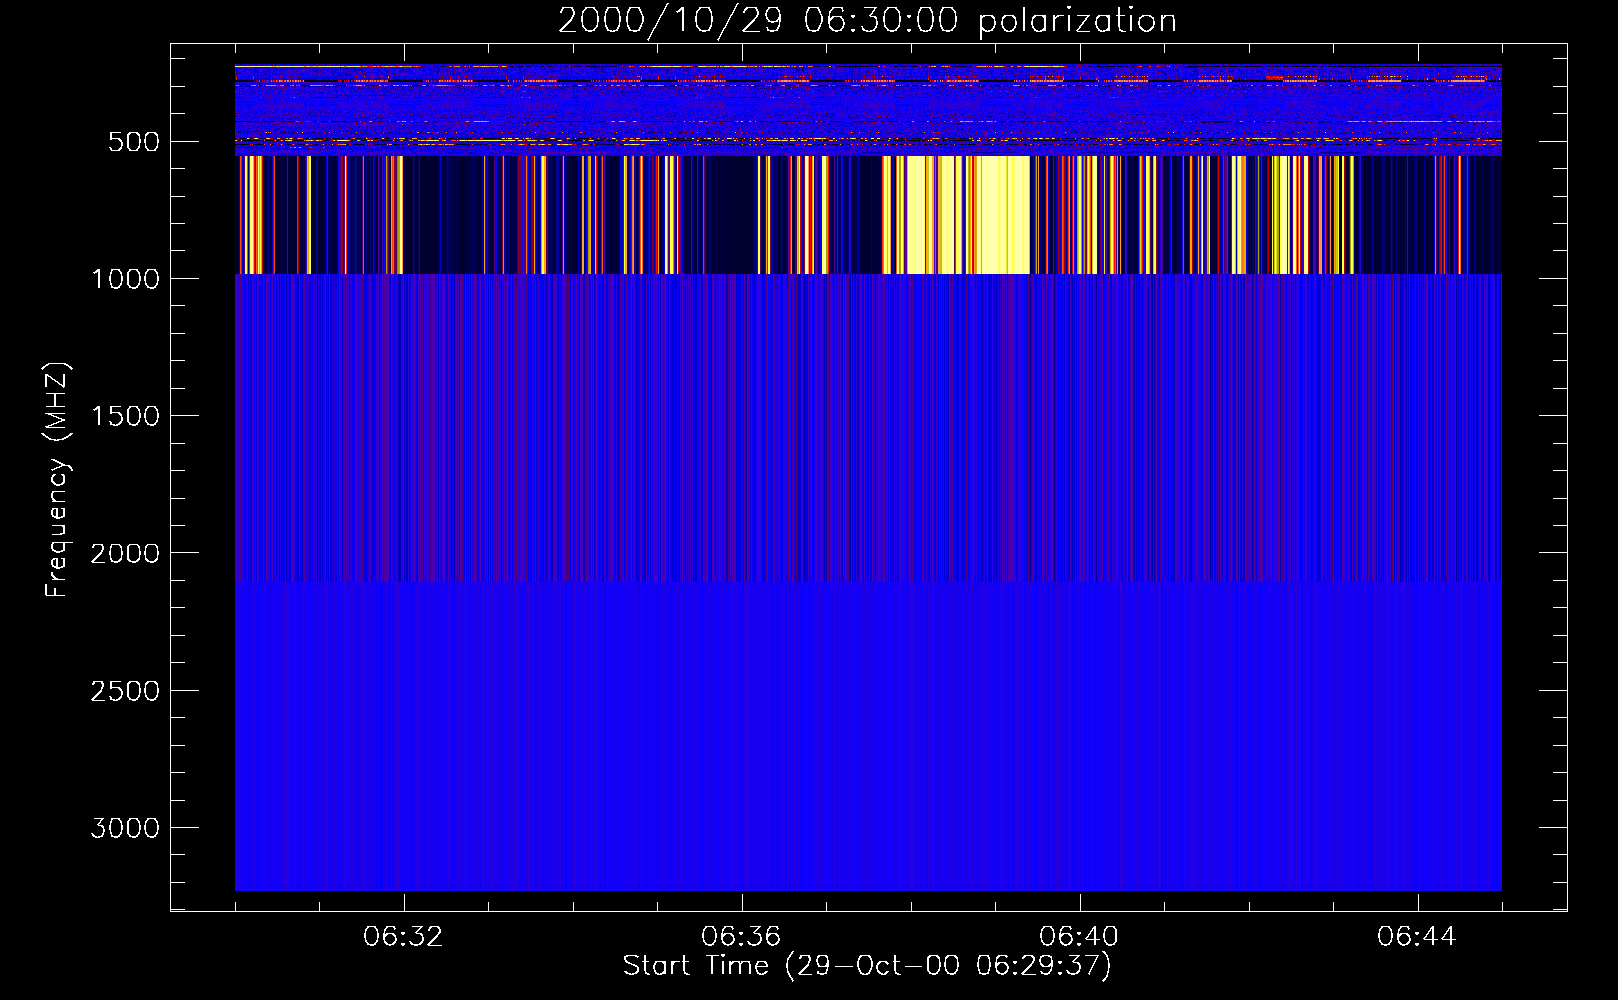Click the 06:44 time axis label
The height and width of the screenshot is (1000, 1618).
(1417, 937)
